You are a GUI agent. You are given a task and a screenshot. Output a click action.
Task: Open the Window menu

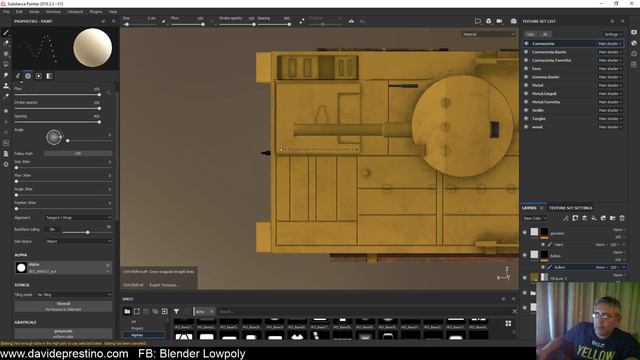click(53, 12)
